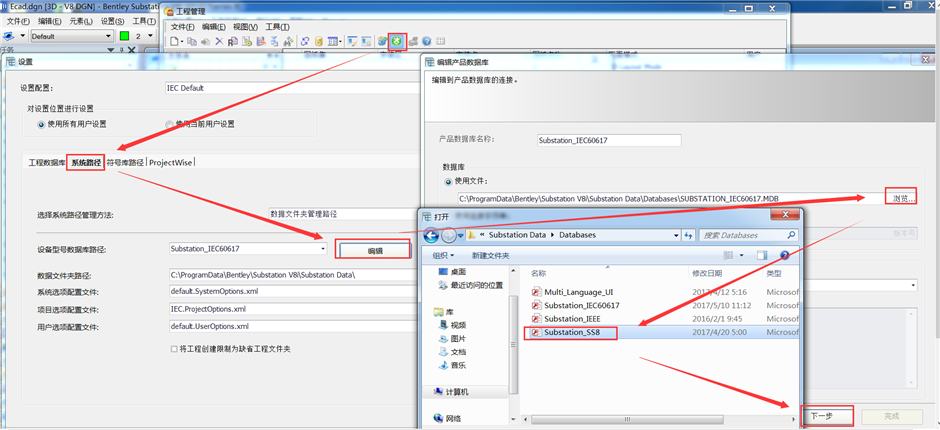The height and width of the screenshot is (430, 940).
Task: Open the dropdown arrow next to number 2
Action: (149, 36)
